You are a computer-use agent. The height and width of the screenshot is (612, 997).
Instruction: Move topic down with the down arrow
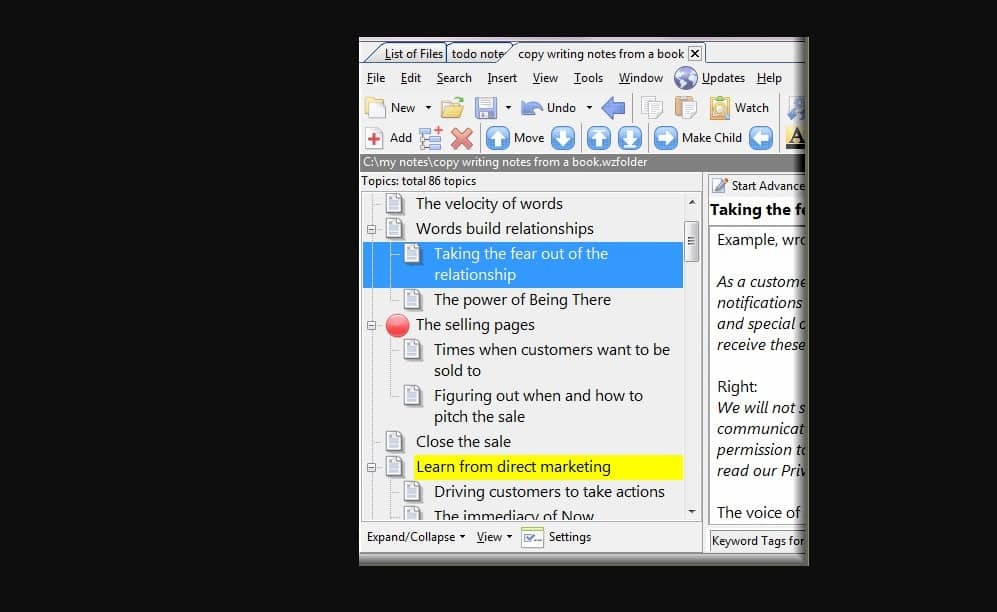563,138
